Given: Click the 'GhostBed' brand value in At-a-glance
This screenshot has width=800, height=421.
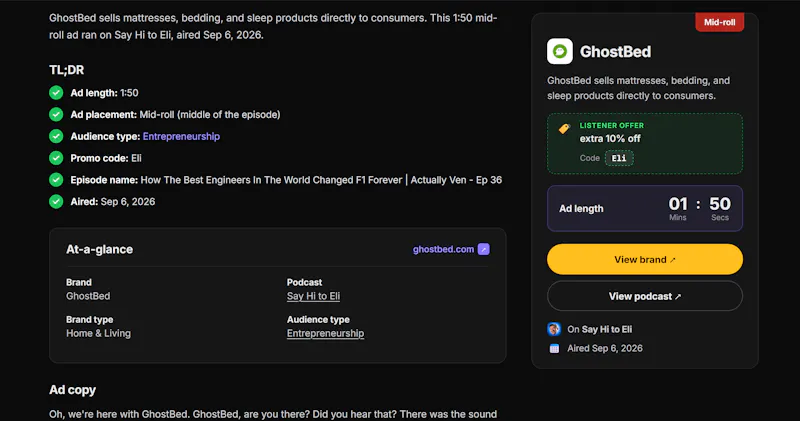Looking at the screenshot, I should coord(88,296).
